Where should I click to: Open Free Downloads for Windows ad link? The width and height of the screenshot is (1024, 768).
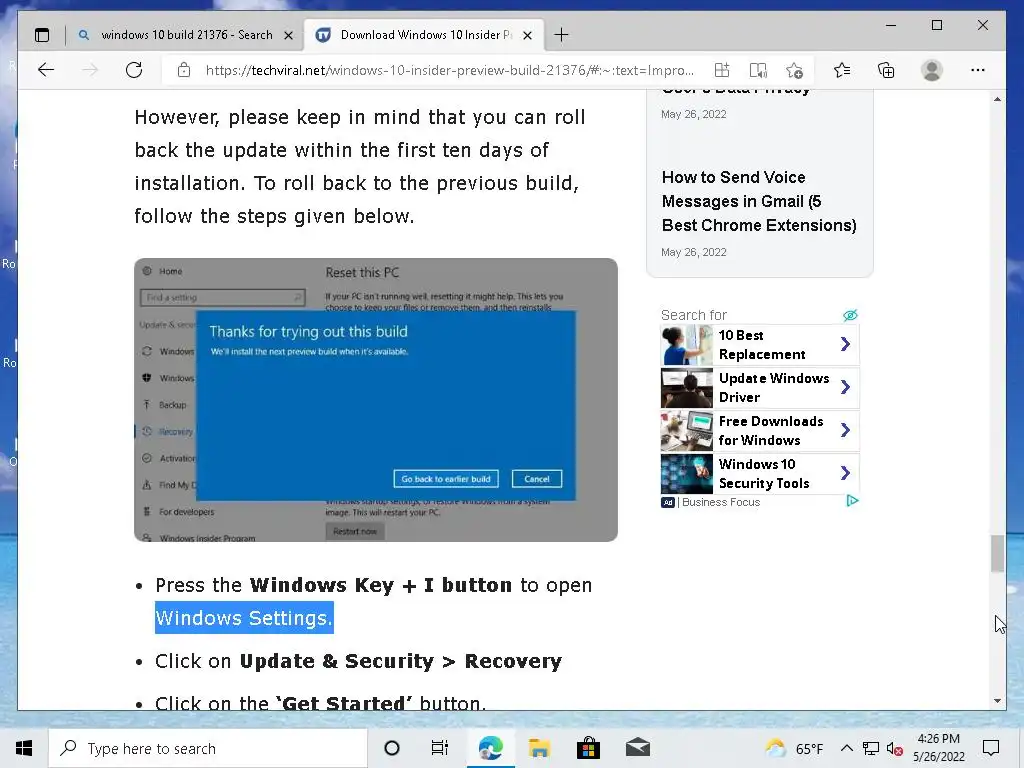[x=771, y=431]
